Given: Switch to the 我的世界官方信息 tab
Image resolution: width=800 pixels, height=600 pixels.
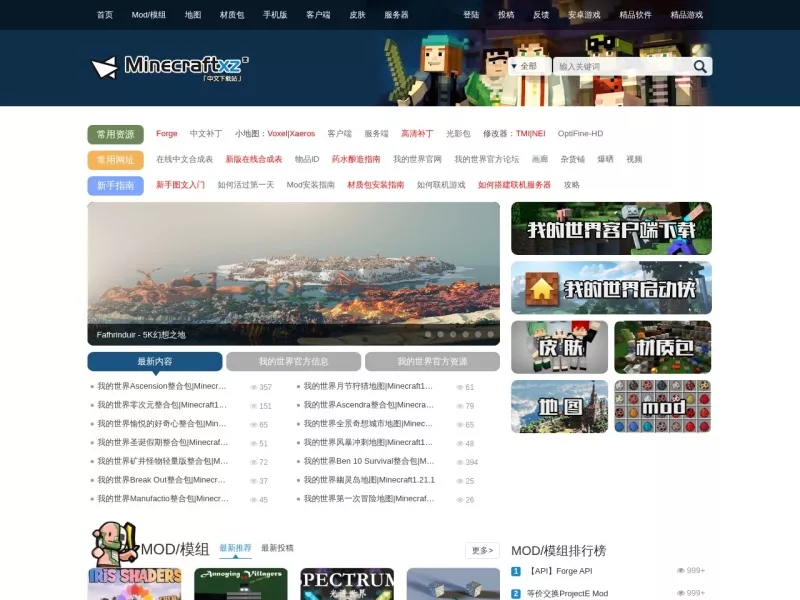Looking at the screenshot, I should [293, 362].
